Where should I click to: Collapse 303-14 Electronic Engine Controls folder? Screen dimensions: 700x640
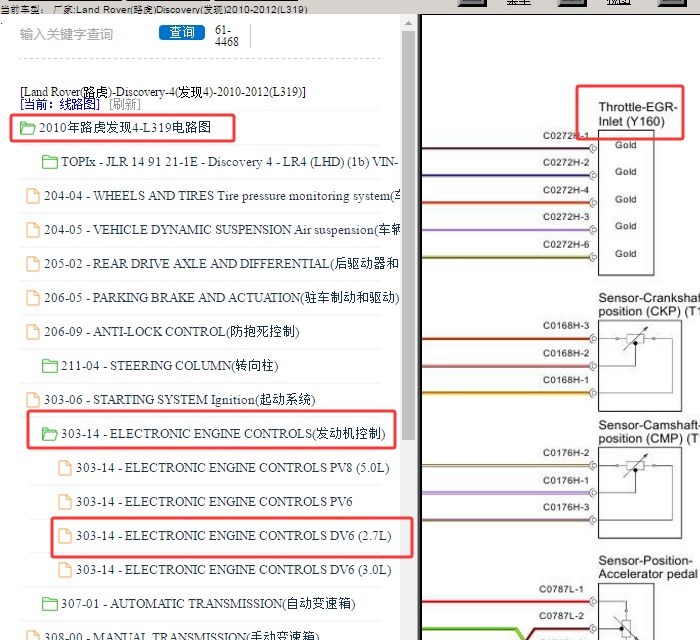pos(223,433)
